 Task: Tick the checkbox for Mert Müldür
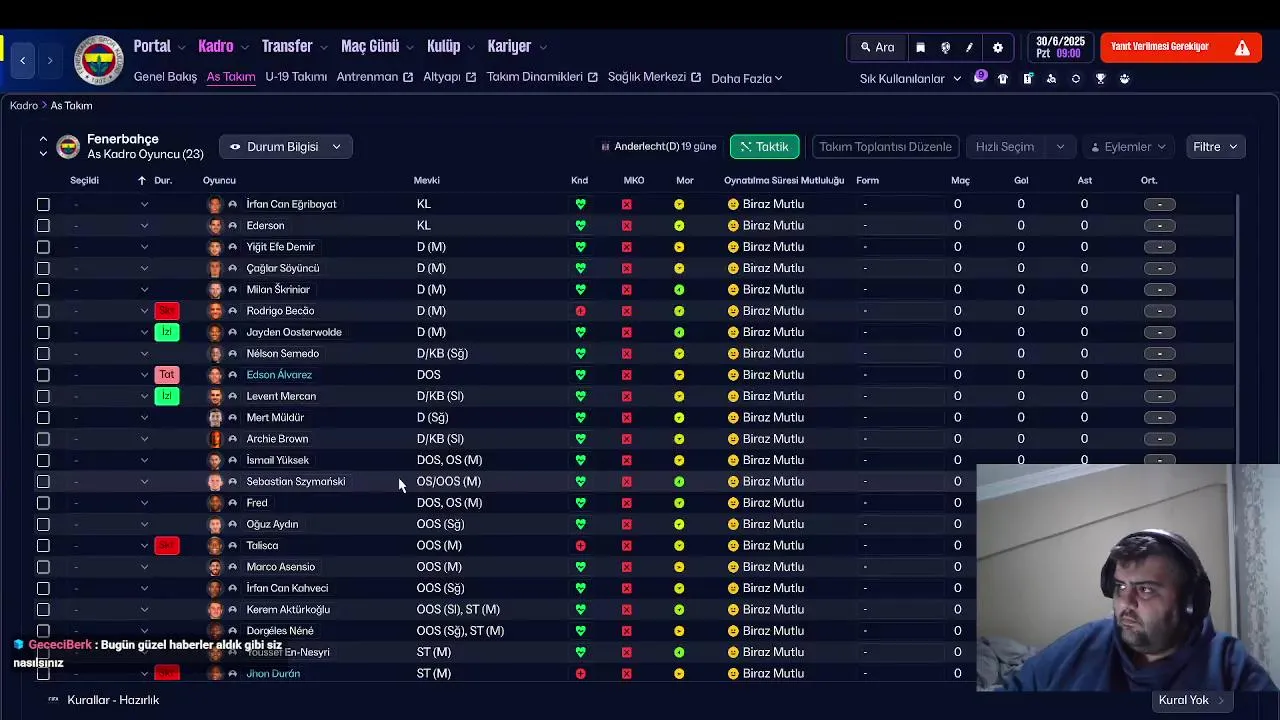click(x=43, y=417)
